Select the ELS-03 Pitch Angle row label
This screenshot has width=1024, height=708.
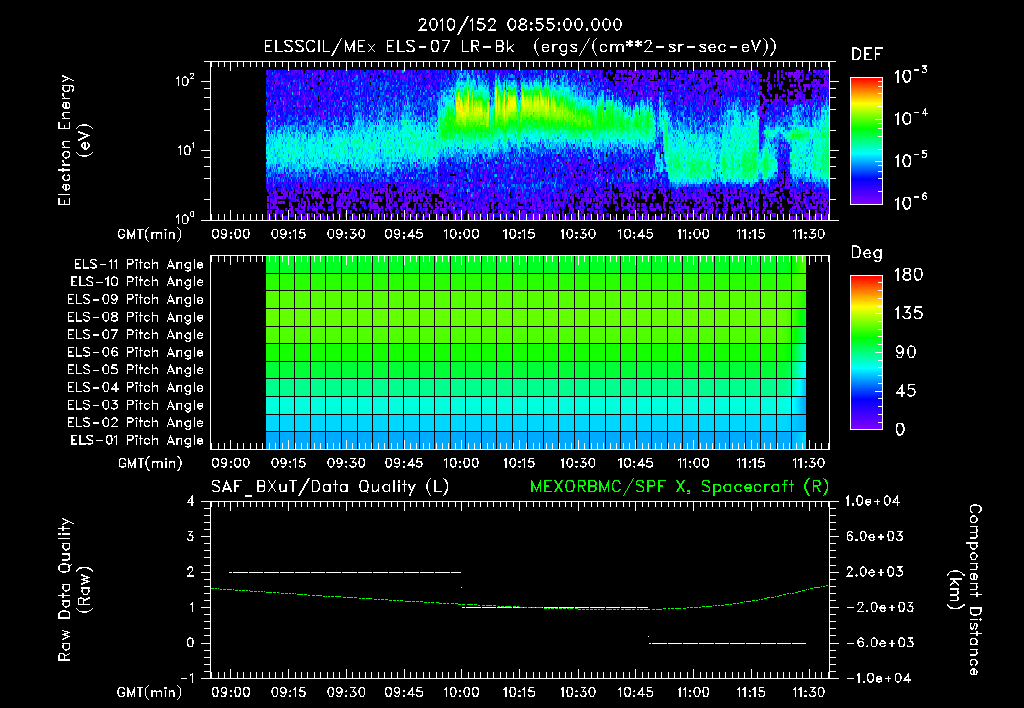coord(136,405)
